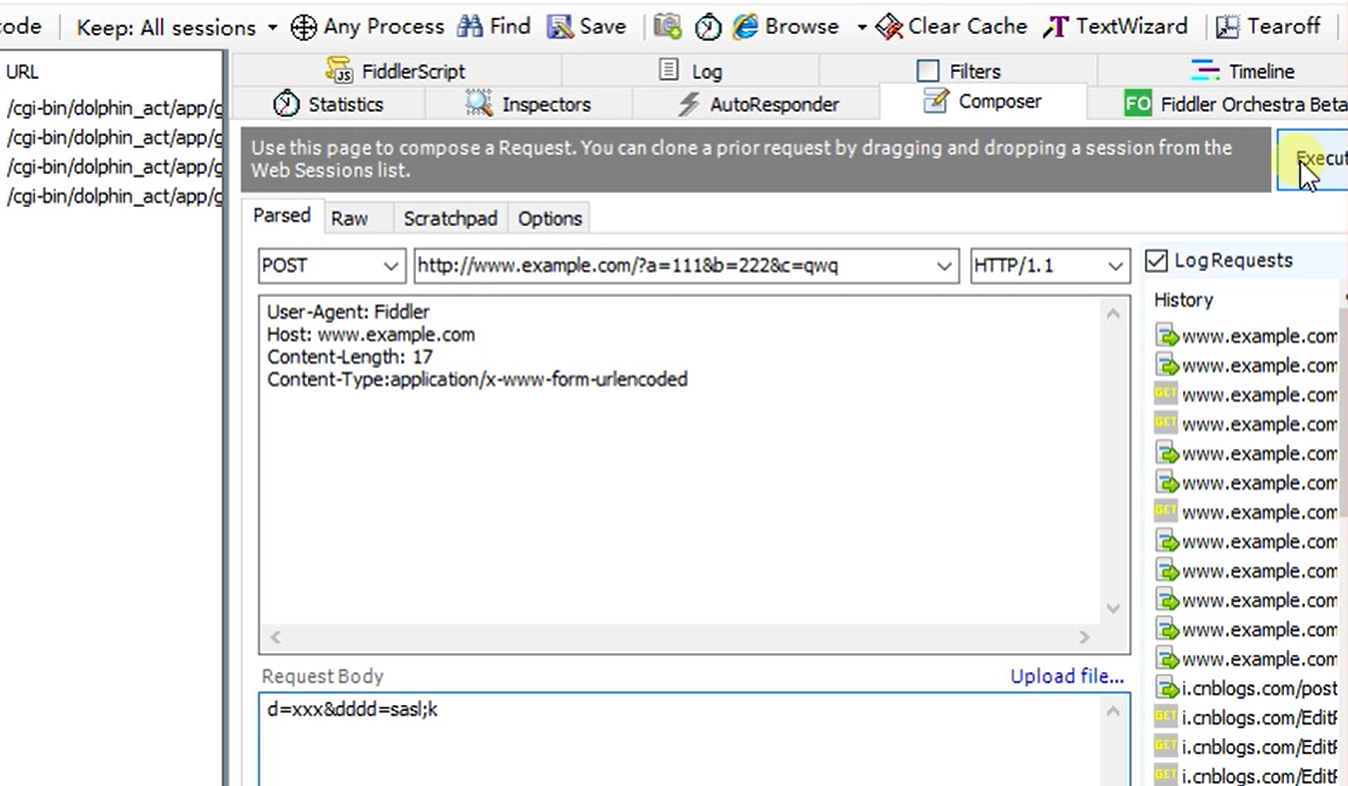Viewport: 1348px width, 786px height.
Task: Click the headers box scroll-up arrow
Action: (x=1113, y=314)
